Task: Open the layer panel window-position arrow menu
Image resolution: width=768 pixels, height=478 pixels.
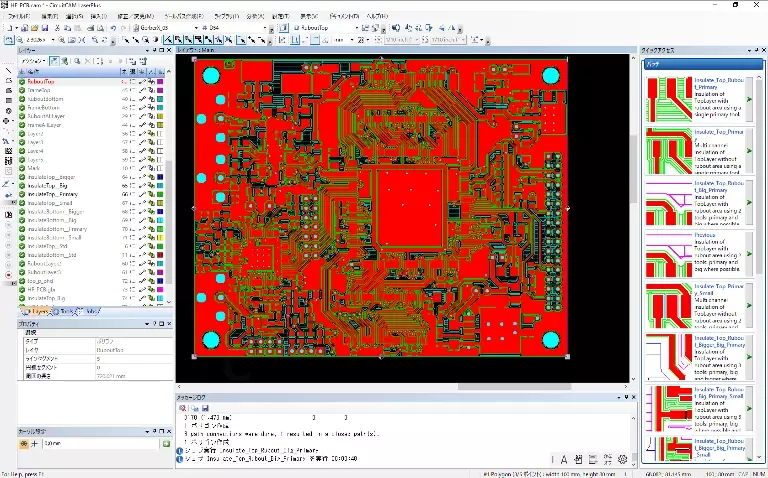Action: tap(147, 50)
